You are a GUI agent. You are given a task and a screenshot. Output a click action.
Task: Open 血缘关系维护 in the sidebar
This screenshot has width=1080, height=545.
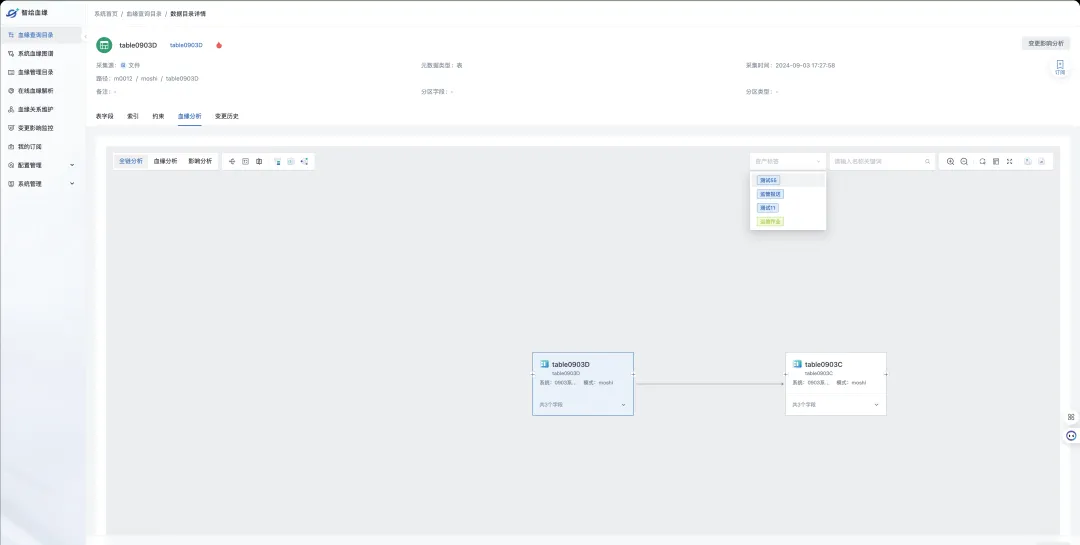[41, 109]
